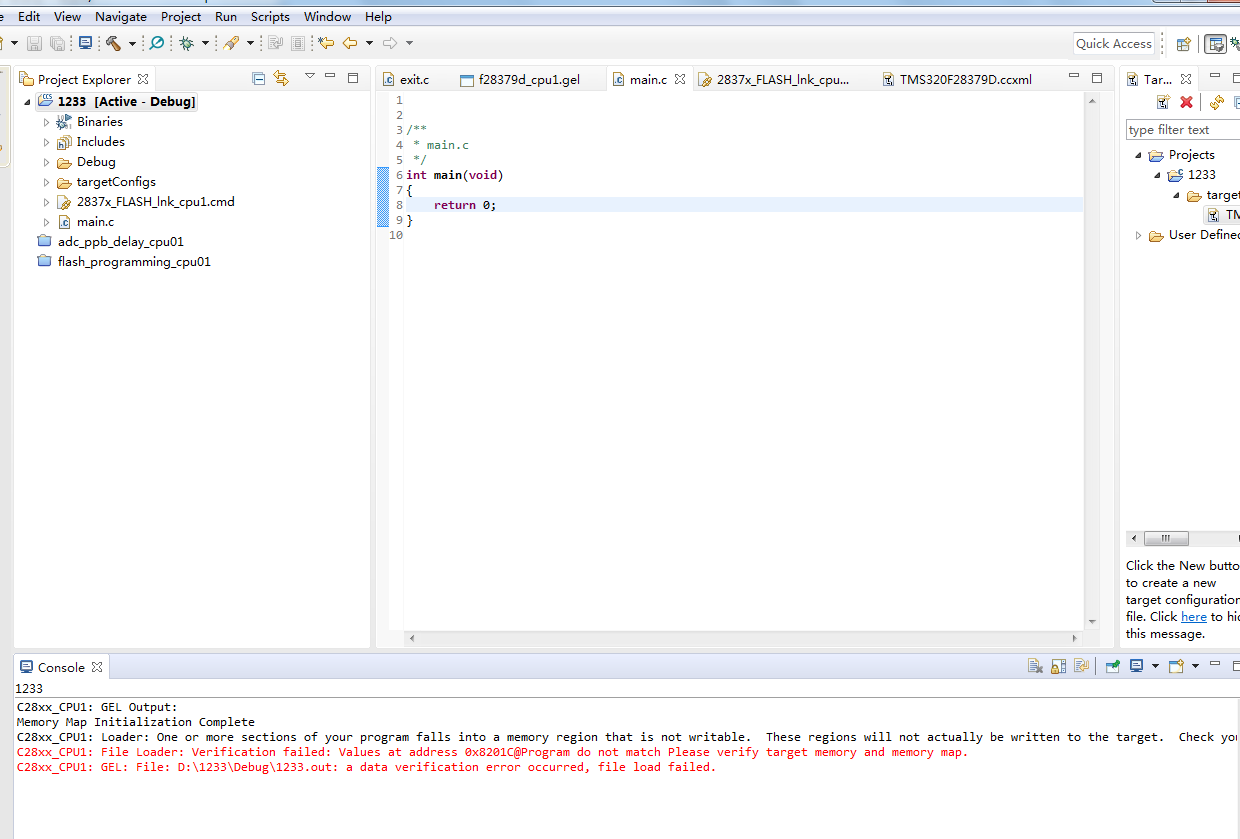Select main.c in Project Explorer
The image size is (1240, 839).
tap(95, 222)
